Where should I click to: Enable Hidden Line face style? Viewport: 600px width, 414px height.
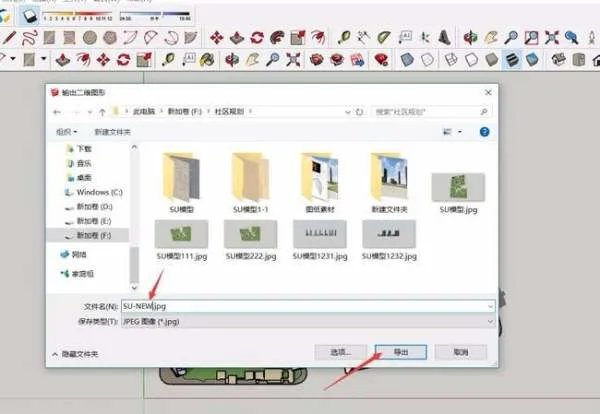(471, 59)
